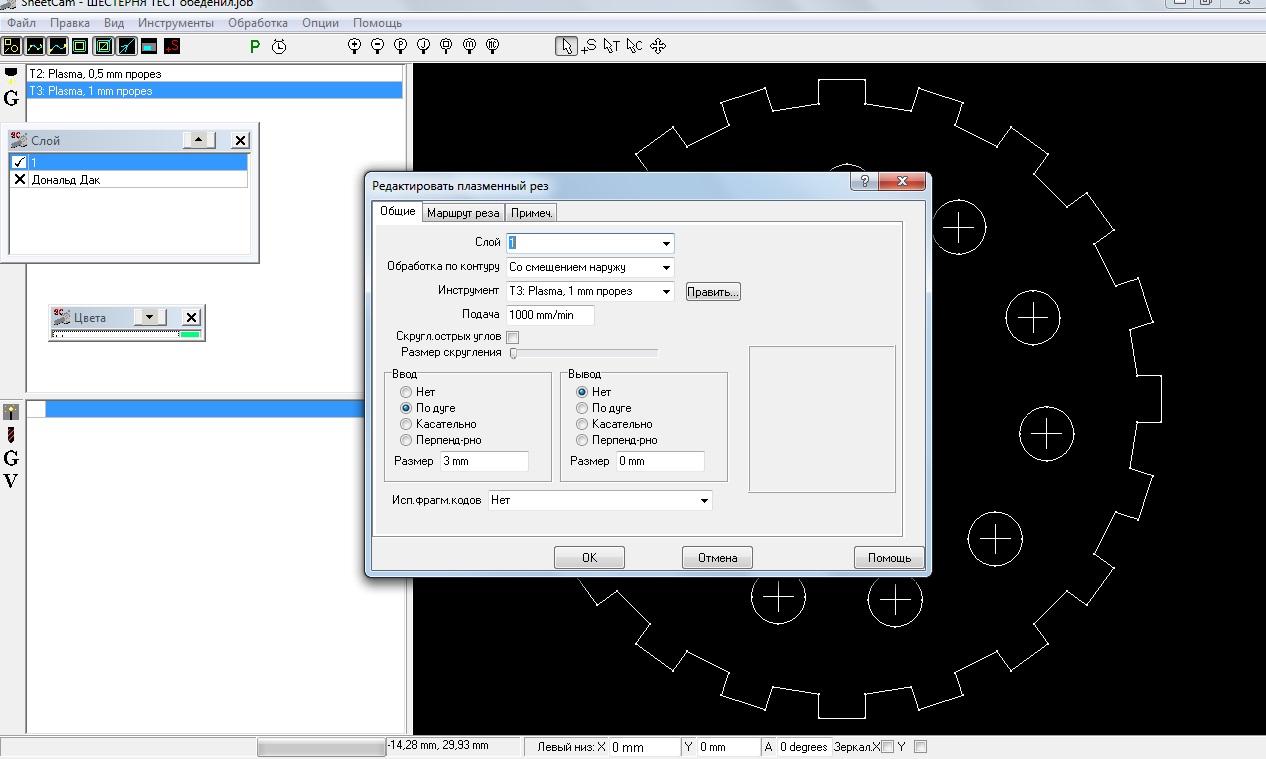
Task: Toggle visibility X of layer Дональд Дак
Action: coord(19,180)
